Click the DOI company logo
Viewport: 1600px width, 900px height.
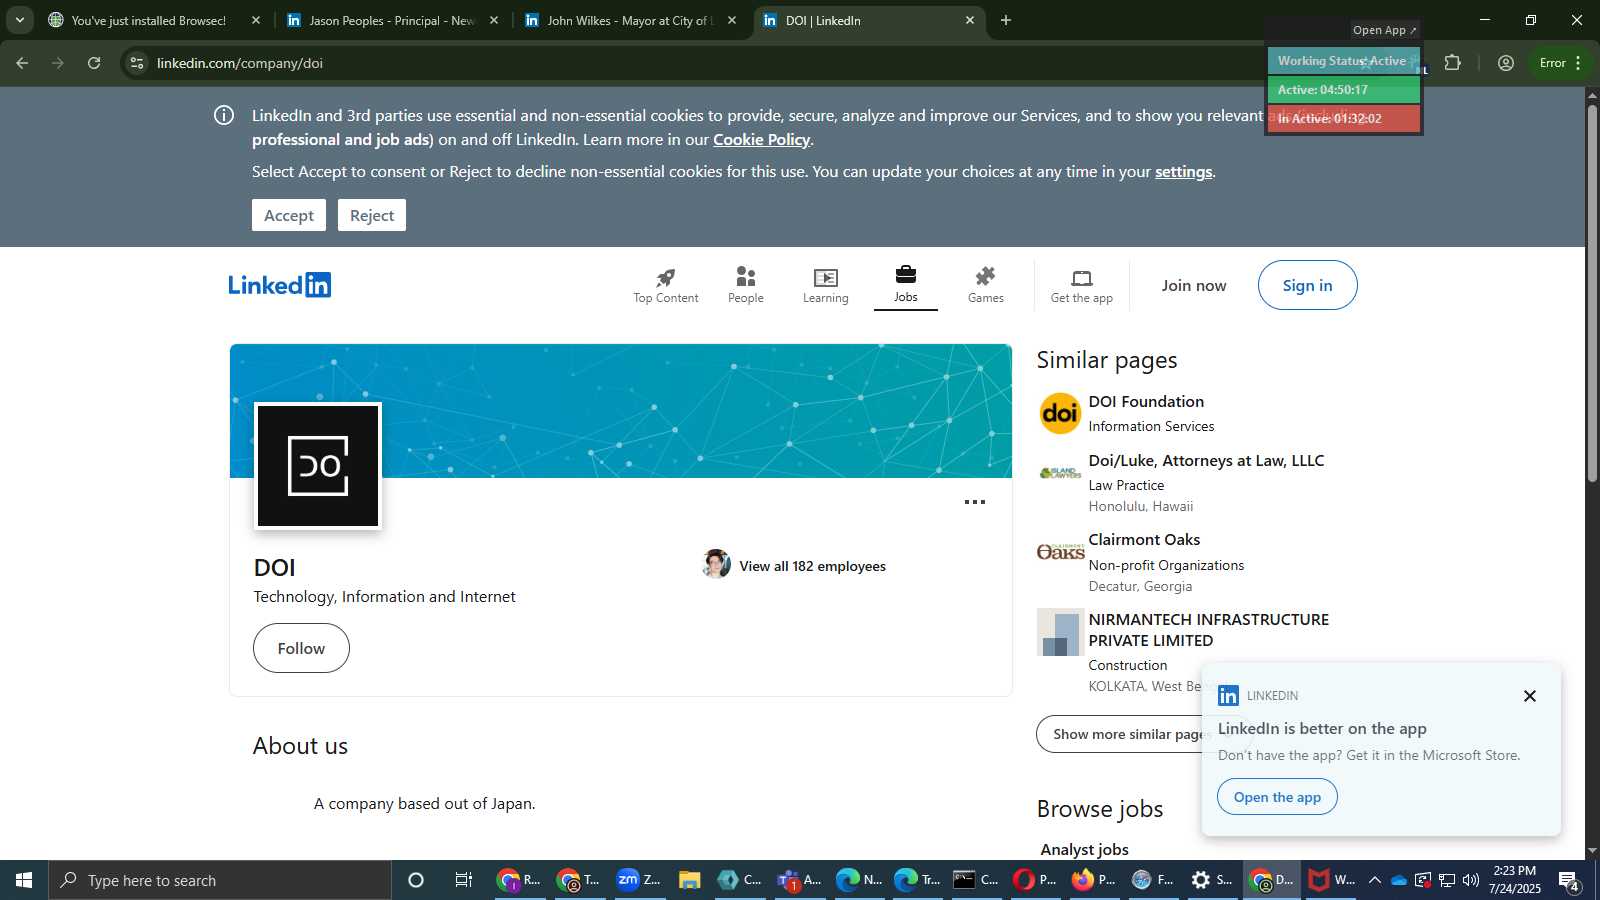click(x=318, y=466)
